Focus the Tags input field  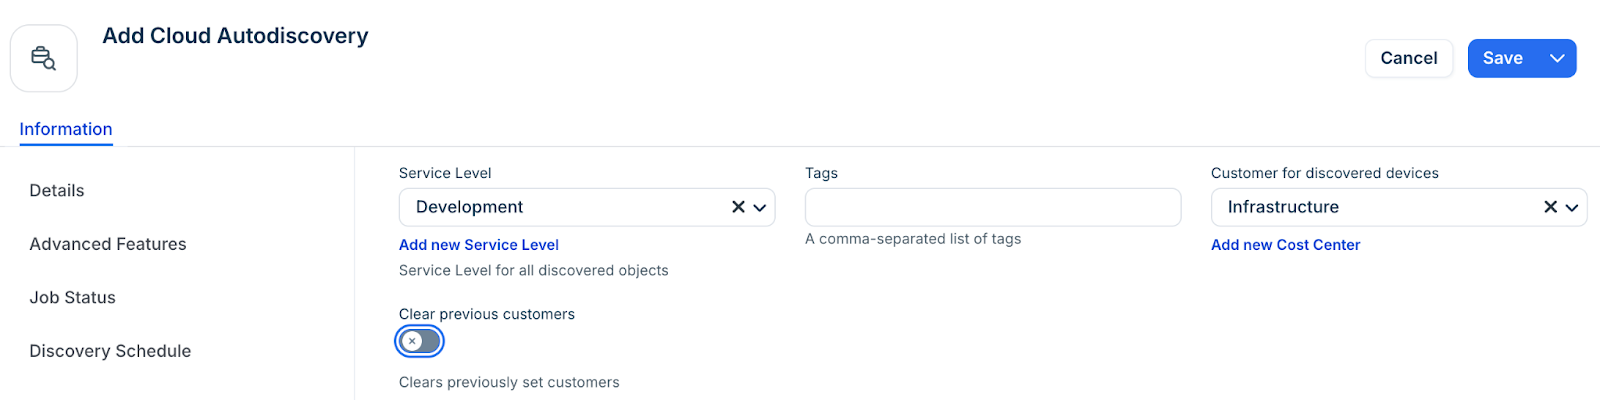click(x=992, y=207)
